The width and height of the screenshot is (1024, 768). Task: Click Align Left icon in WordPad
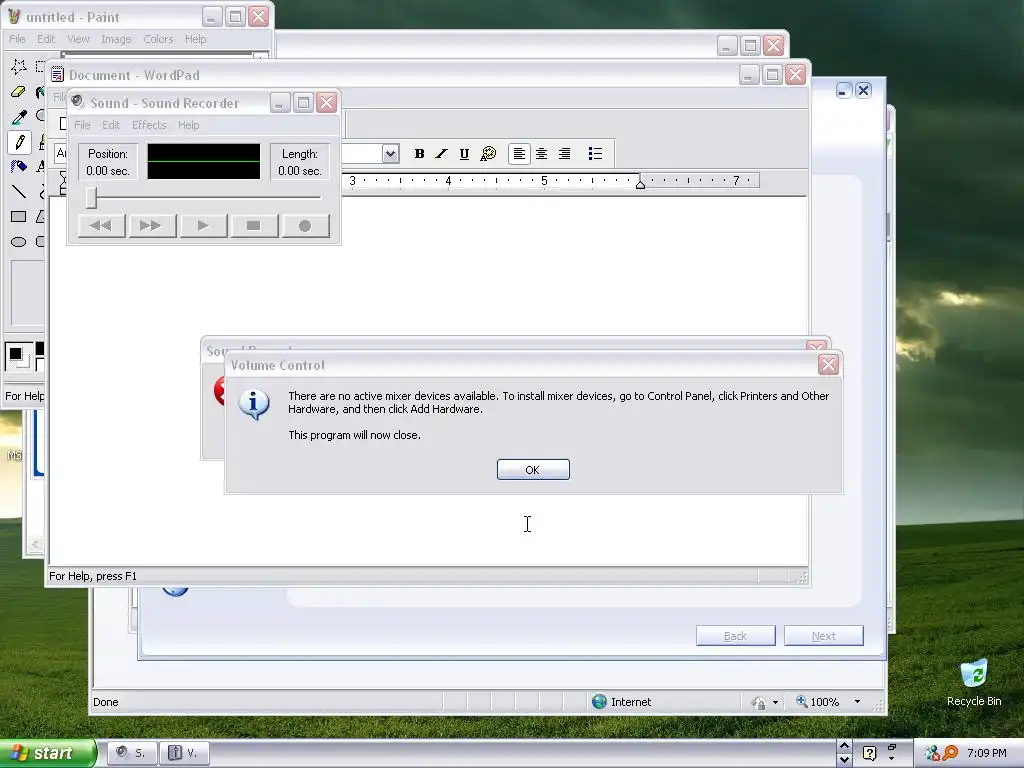click(x=519, y=153)
